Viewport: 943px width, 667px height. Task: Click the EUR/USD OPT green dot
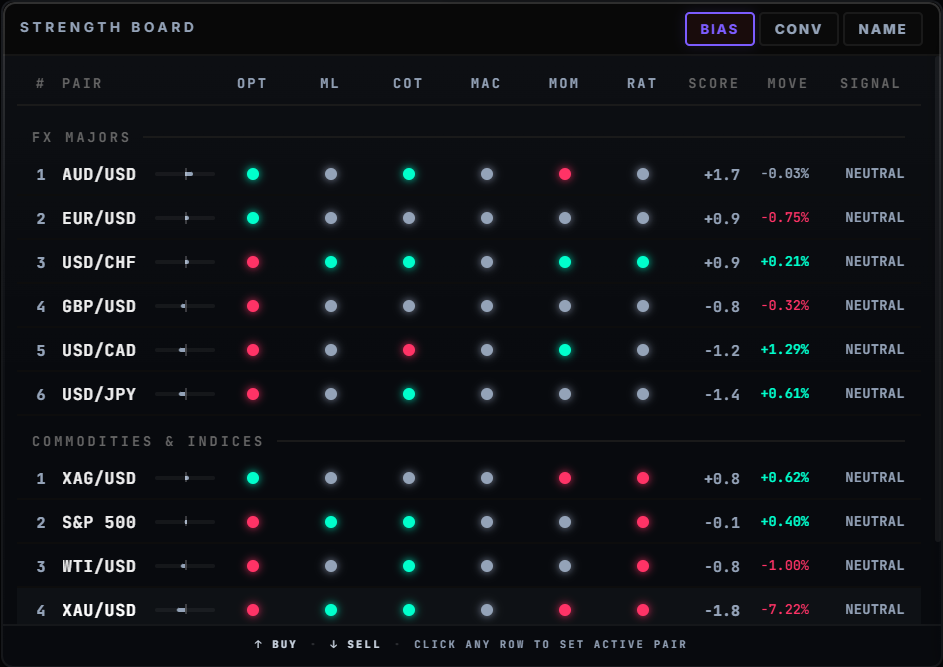[x=253, y=218]
